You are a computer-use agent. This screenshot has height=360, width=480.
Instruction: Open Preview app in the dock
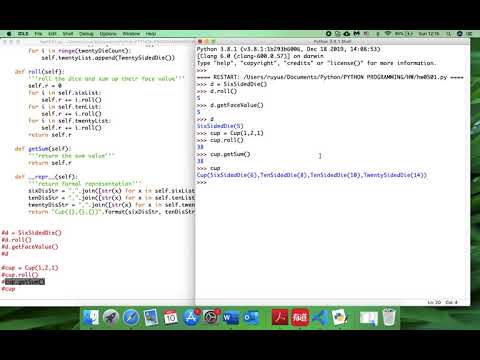pos(151,317)
